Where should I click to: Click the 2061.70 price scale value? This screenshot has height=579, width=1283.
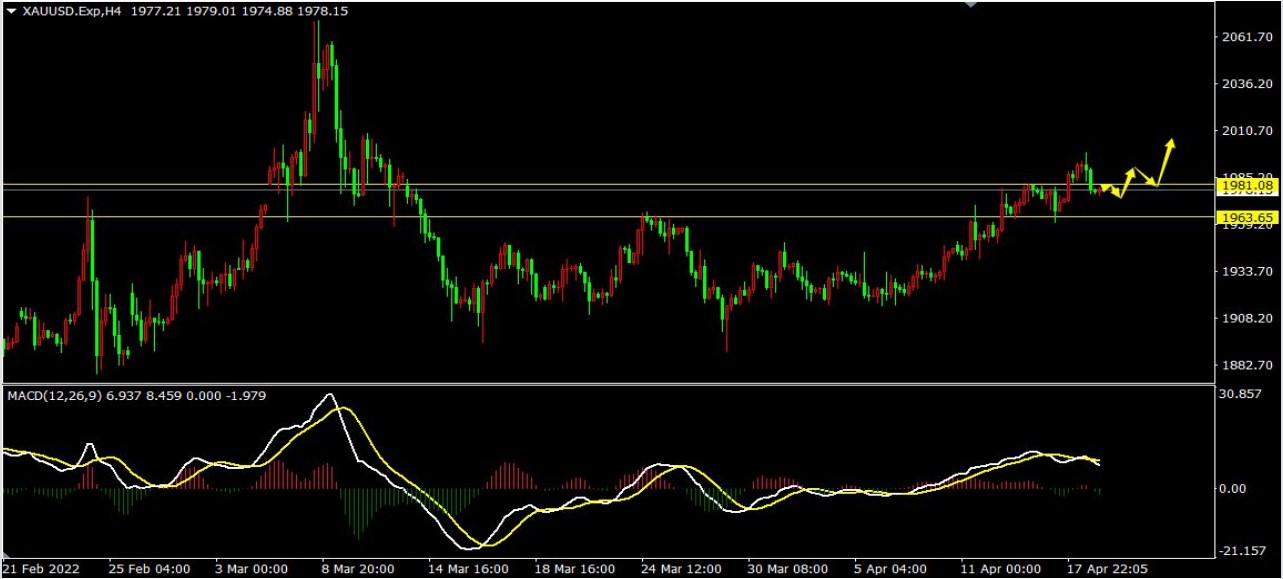(1248, 37)
